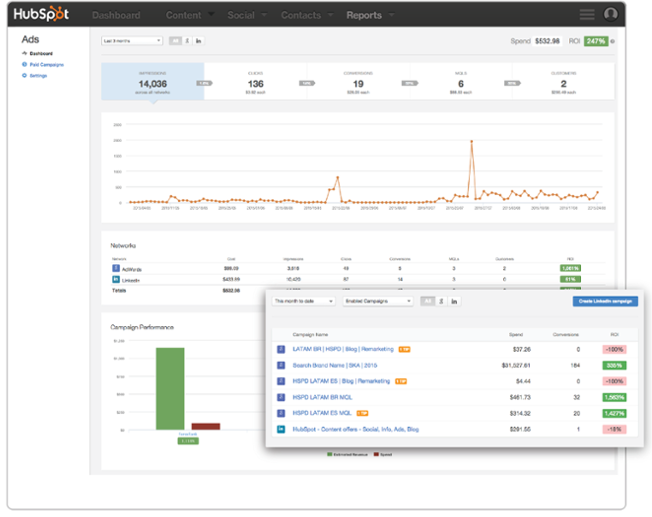Open Dashboard link in Ads sidebar
This screenshot has height=517, width=652.
coord(41,53)
